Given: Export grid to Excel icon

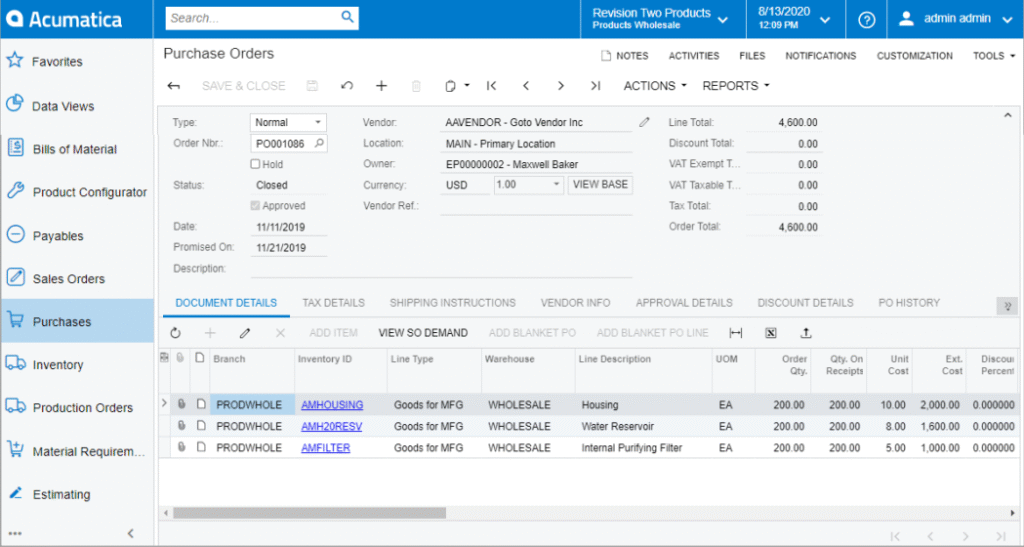Looking at the screenshot, I should (771, 333).
